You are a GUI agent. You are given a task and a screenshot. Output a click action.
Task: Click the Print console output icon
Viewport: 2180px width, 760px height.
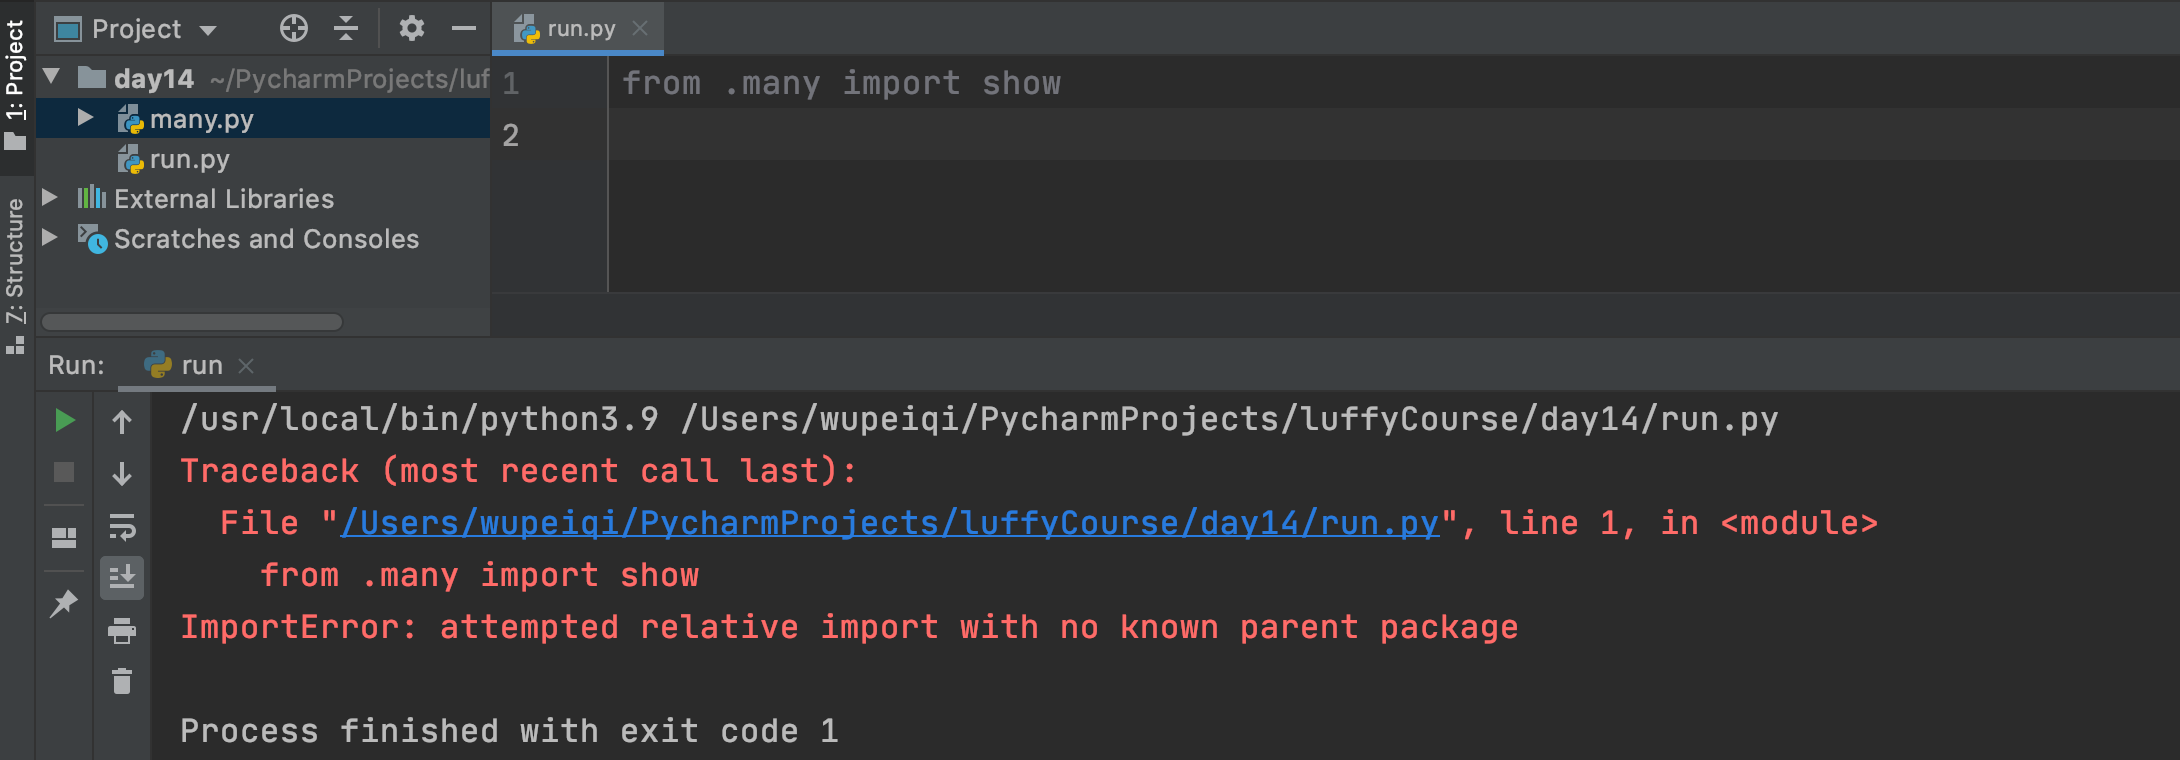122,631
